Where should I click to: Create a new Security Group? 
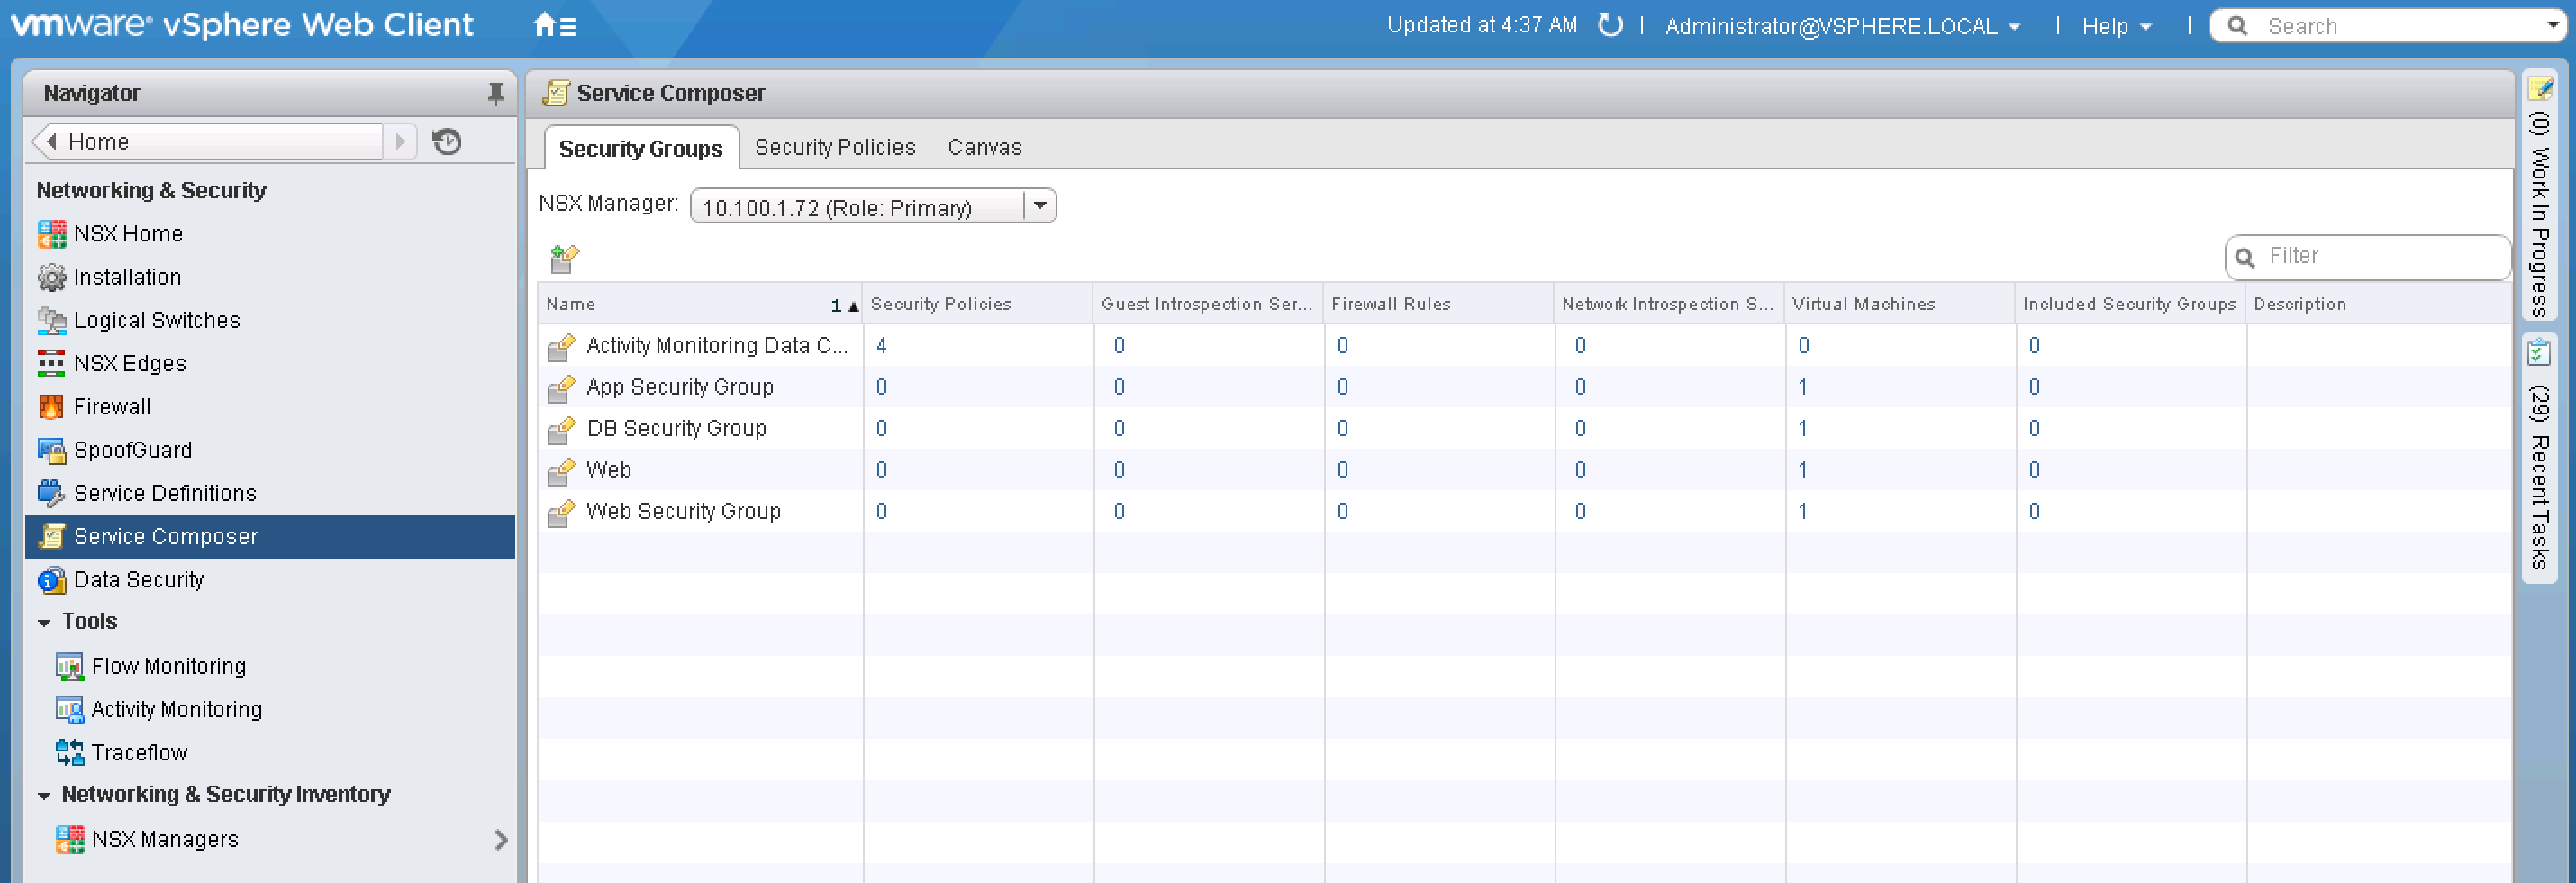[564, 258]
